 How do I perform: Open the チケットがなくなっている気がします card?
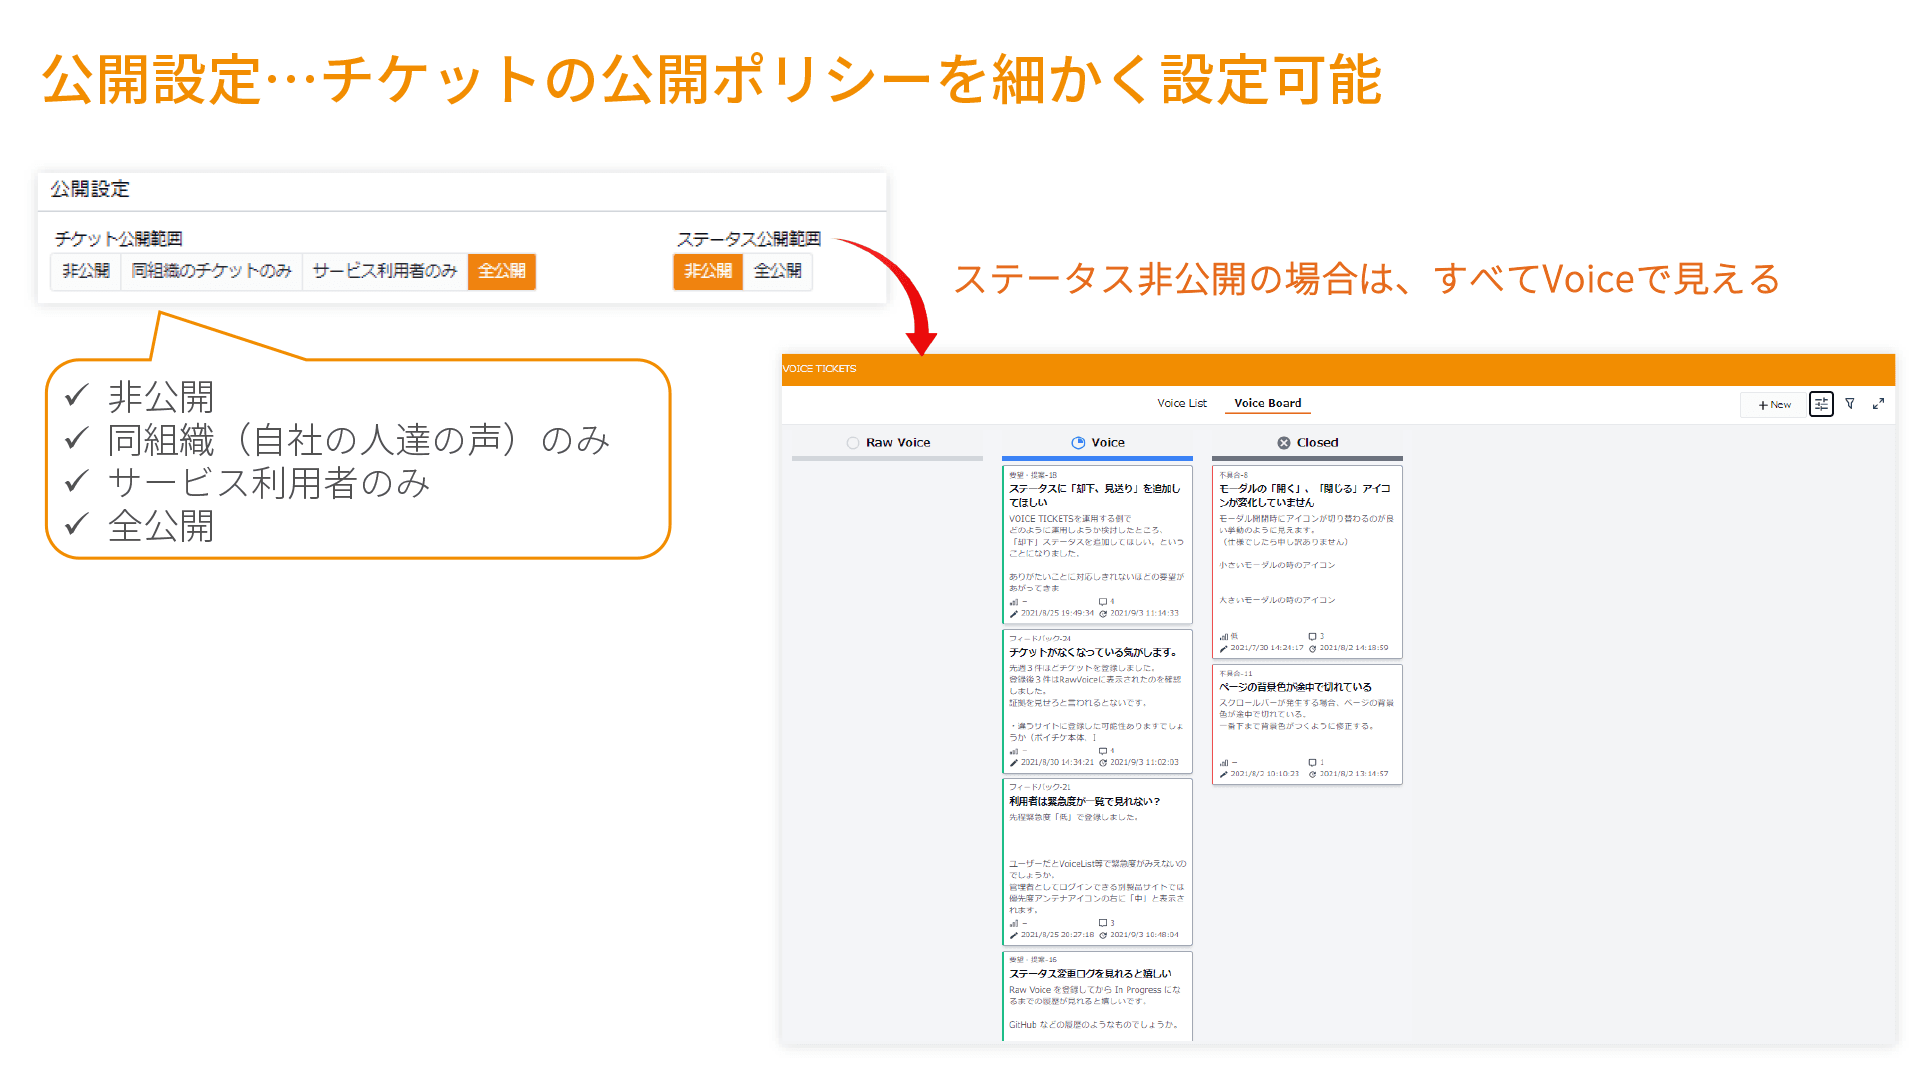coord(1093,652)
